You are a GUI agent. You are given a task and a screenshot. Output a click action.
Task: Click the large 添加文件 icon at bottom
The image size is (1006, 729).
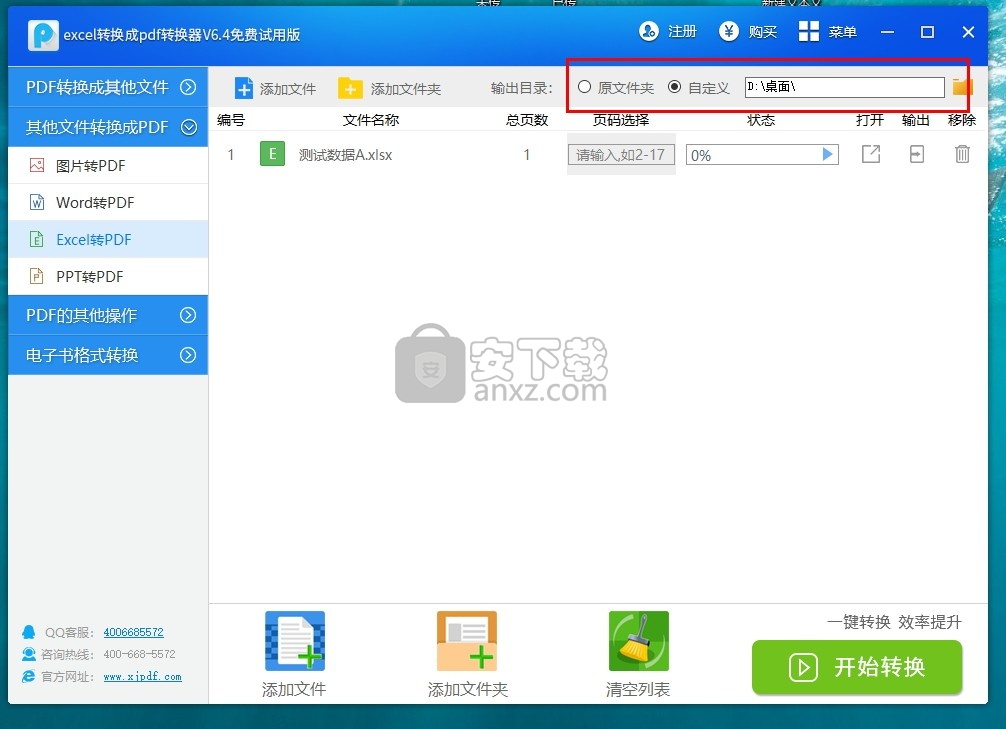click(294, 641)
